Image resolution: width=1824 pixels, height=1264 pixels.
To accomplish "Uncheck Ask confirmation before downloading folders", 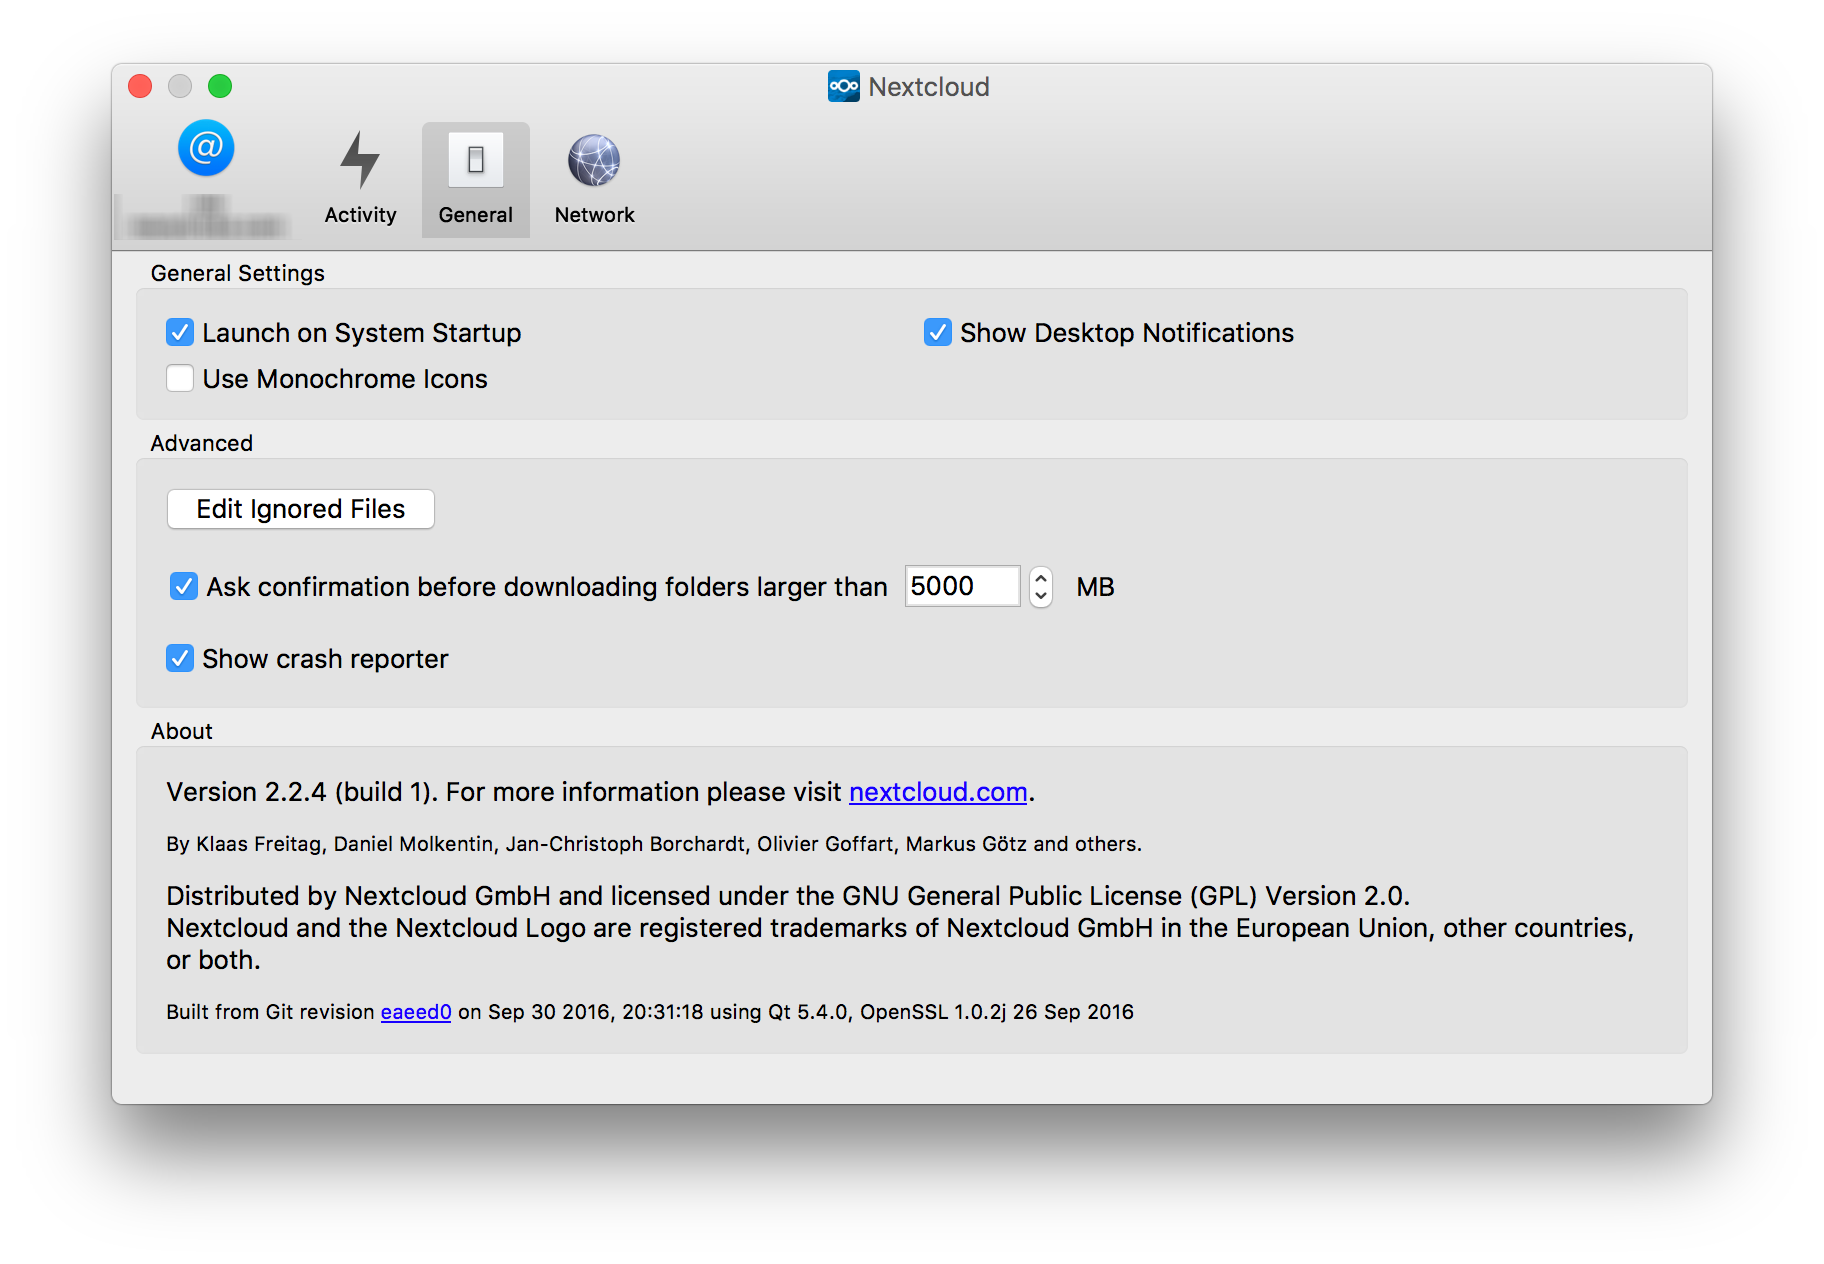I will click(184, 586).
